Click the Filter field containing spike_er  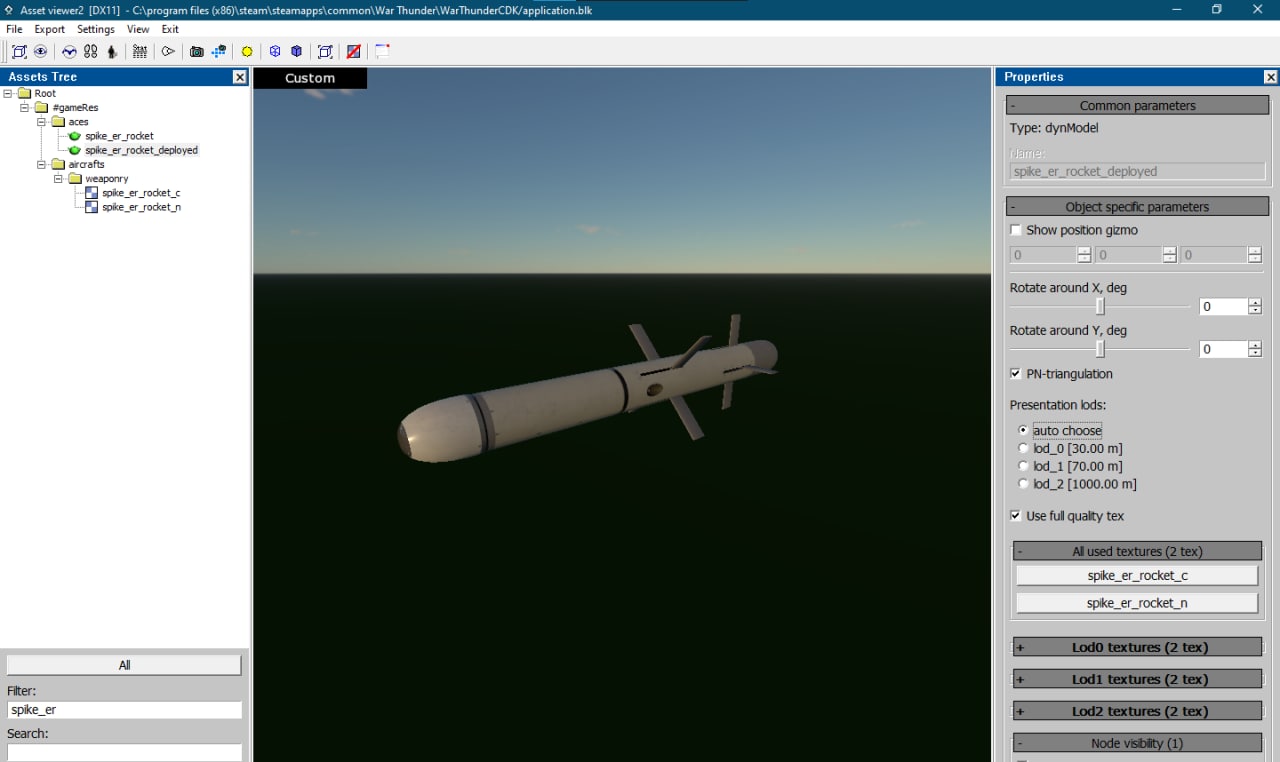coord(124,710)
